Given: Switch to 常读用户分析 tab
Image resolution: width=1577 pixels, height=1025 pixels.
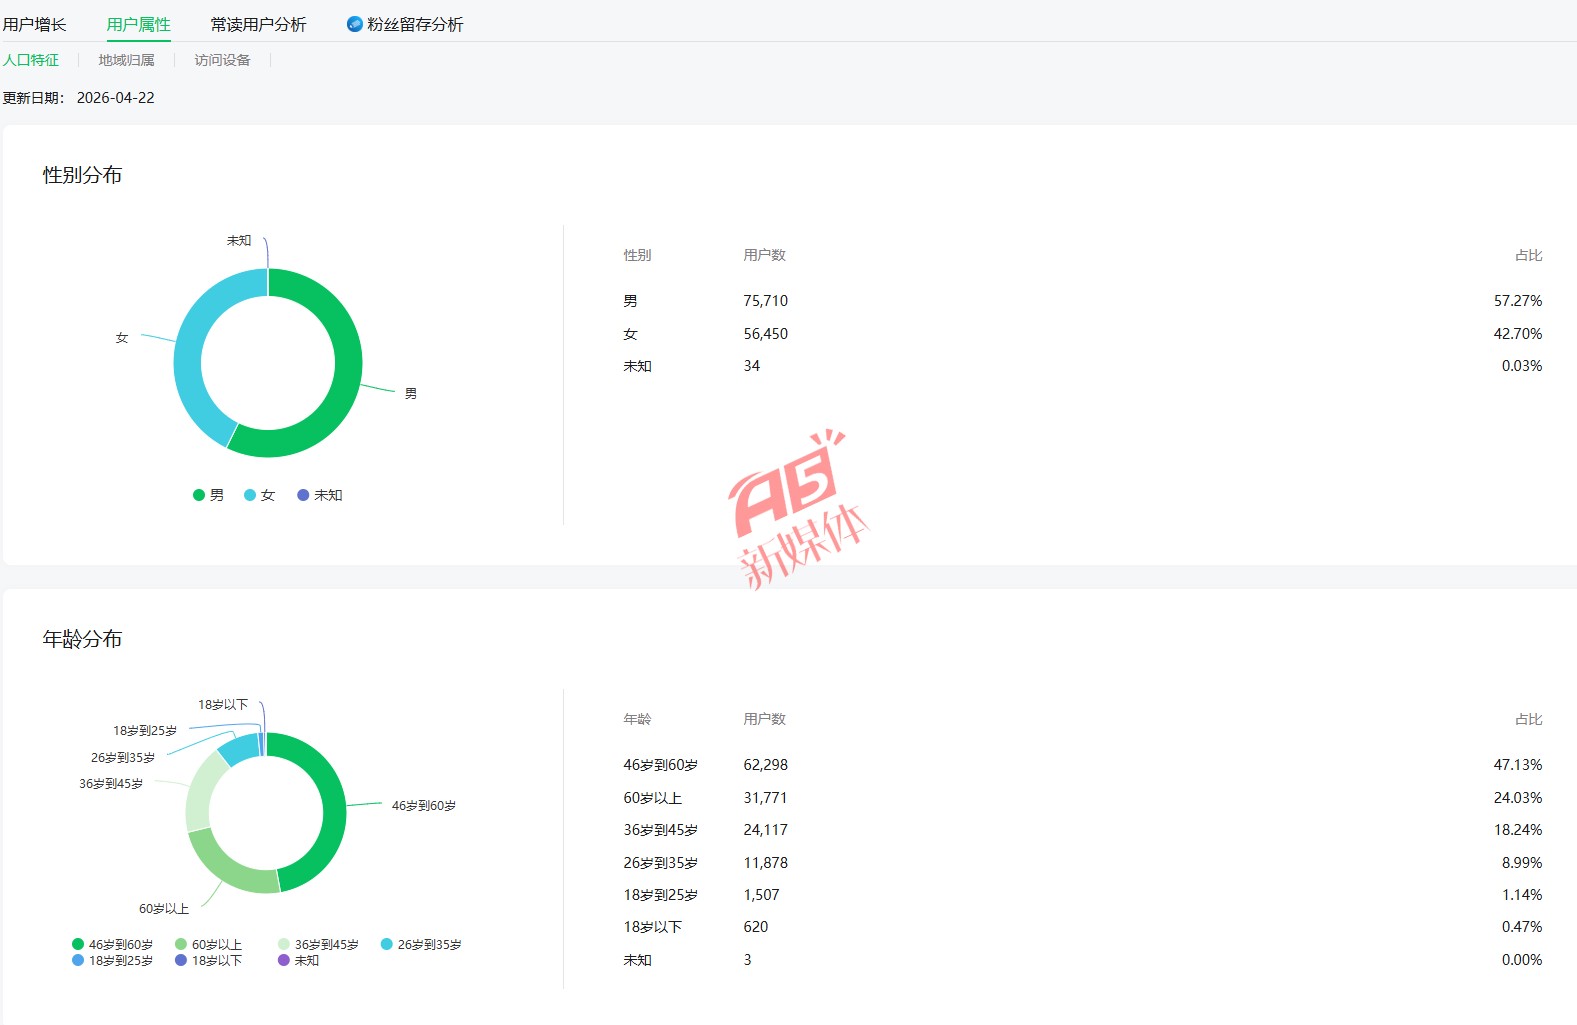Looking at the screenshot, I should [x=258, y=24].
